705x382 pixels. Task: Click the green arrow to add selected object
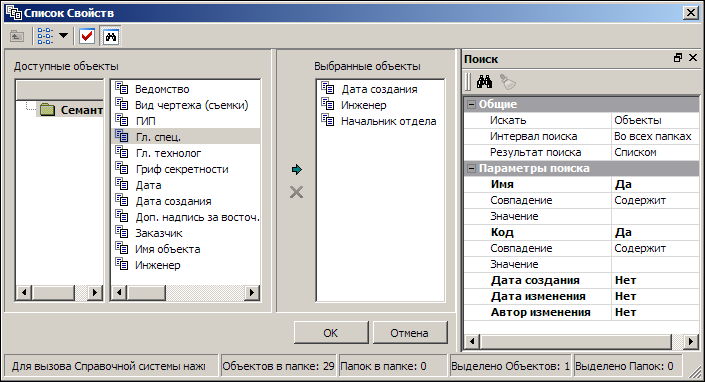pos(296,169)
